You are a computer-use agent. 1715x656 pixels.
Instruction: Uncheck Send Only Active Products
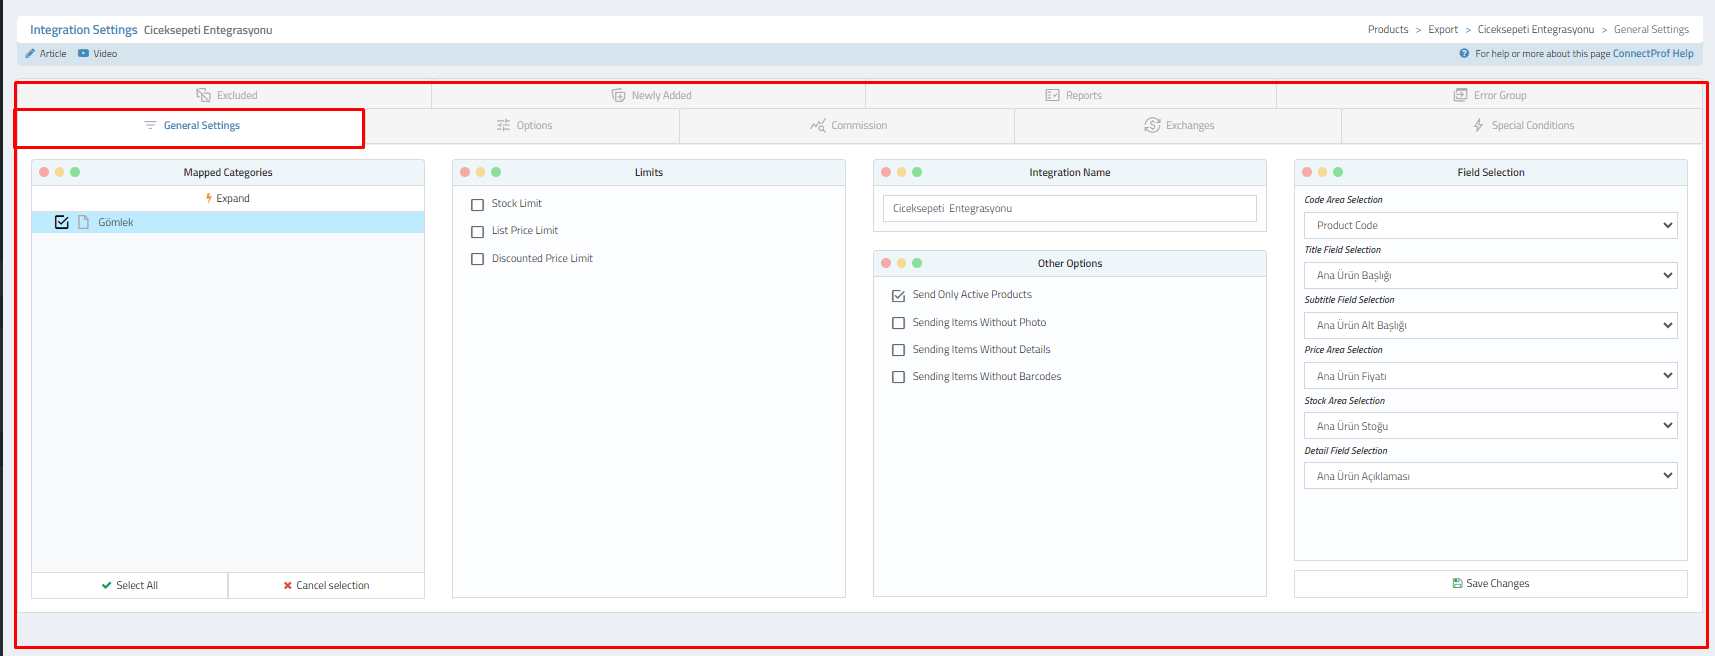click(x=898, y=295)
